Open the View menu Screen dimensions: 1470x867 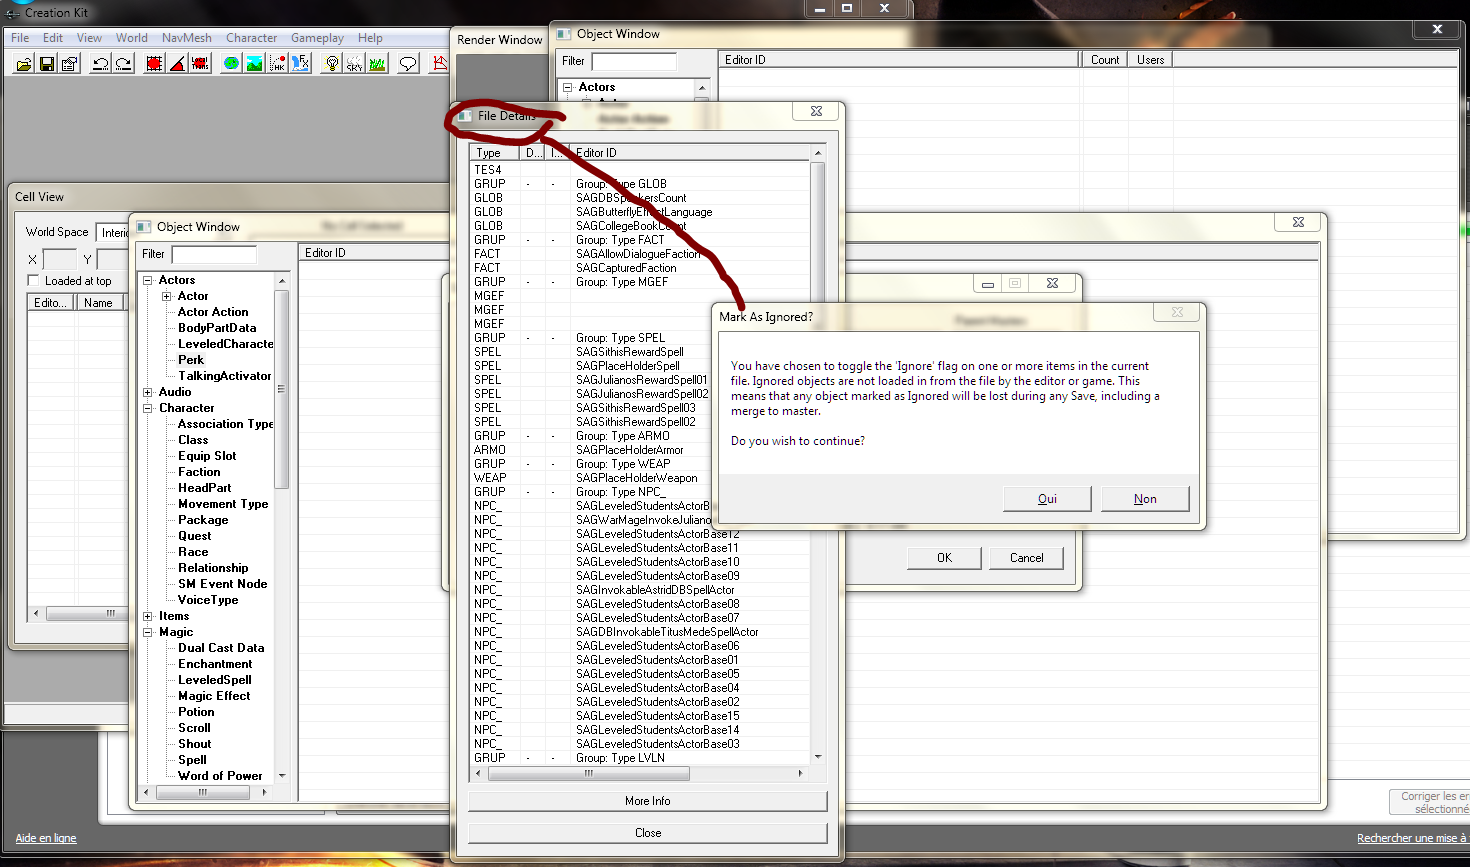coord(89,38)
